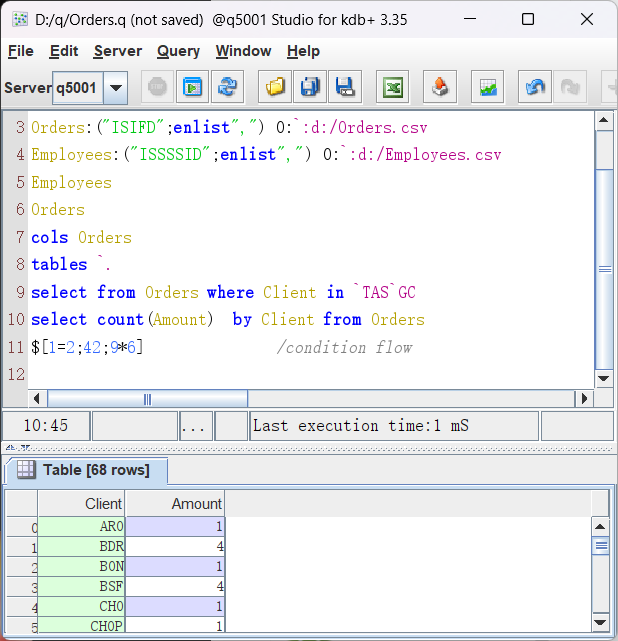Click the Save As double-floppy icon
This screenshot has width=618, height=641.
click(x=311, y=88)
